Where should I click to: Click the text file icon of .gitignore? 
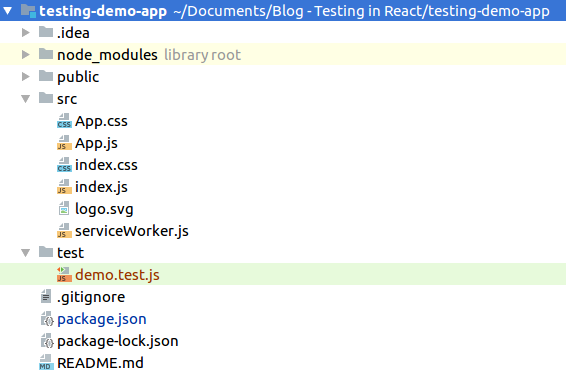pos(46,296)
